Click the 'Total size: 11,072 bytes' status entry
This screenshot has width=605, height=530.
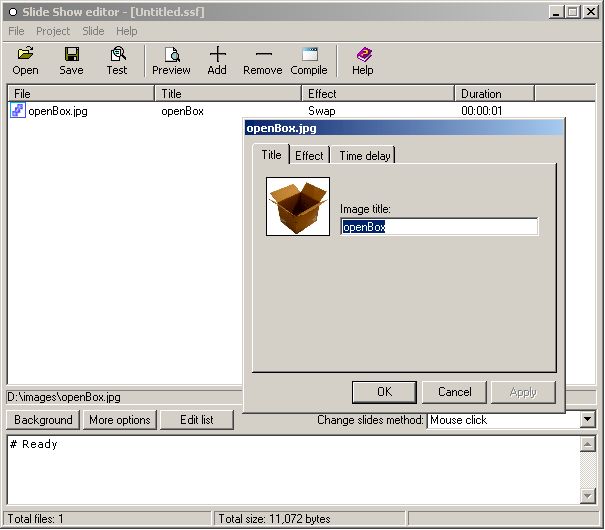coord(274,519)
